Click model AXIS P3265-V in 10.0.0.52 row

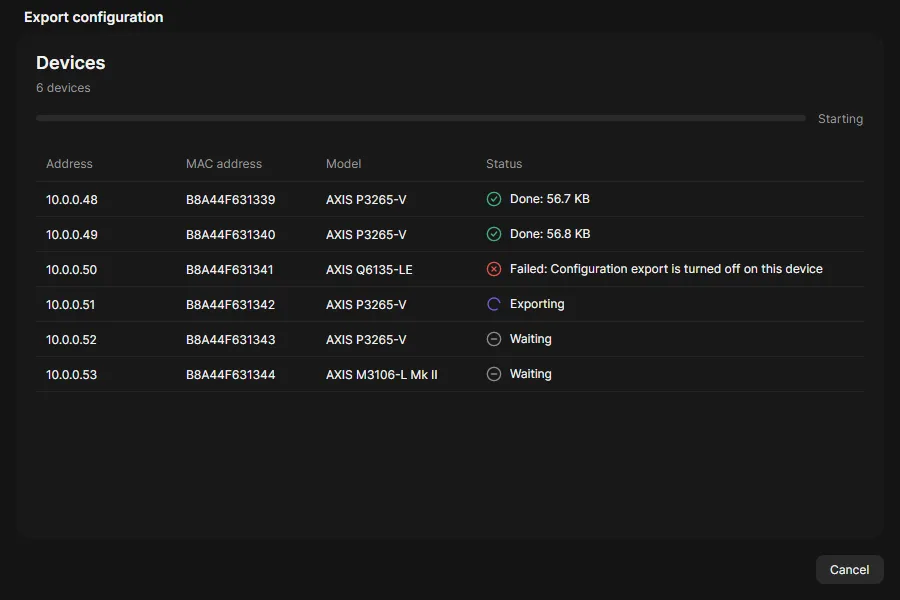coord(366,340)
